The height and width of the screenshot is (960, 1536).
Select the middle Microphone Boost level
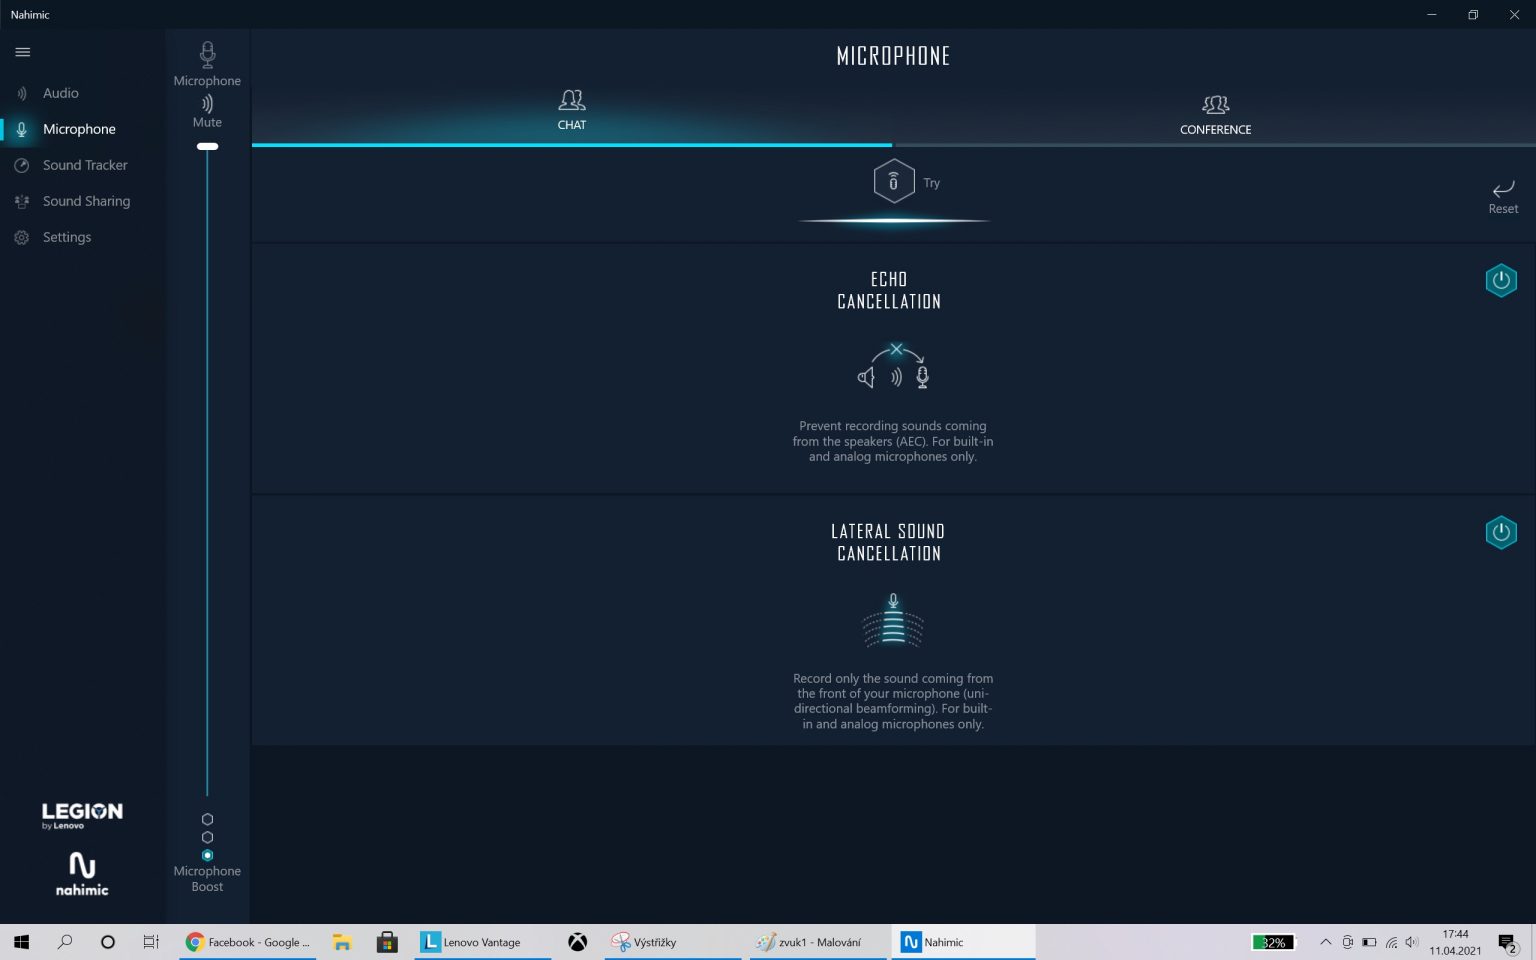[x=207, y=837]
